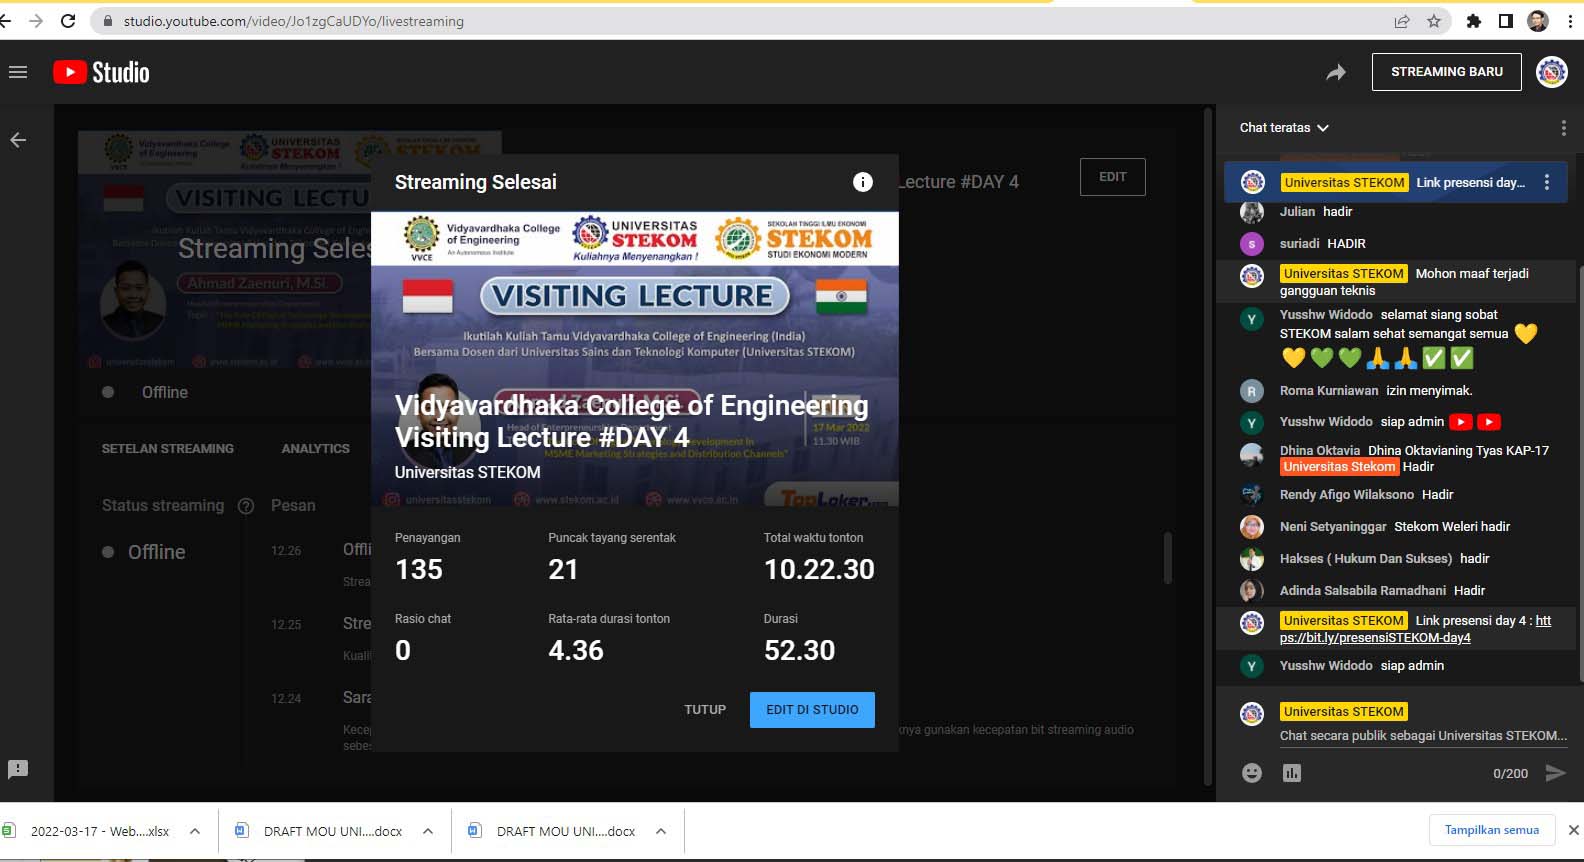This screenshot has height=862, width=1584.
Task: Click the Visiting Lecture thumbnail in dialog
Action: (x=634, y=359)
